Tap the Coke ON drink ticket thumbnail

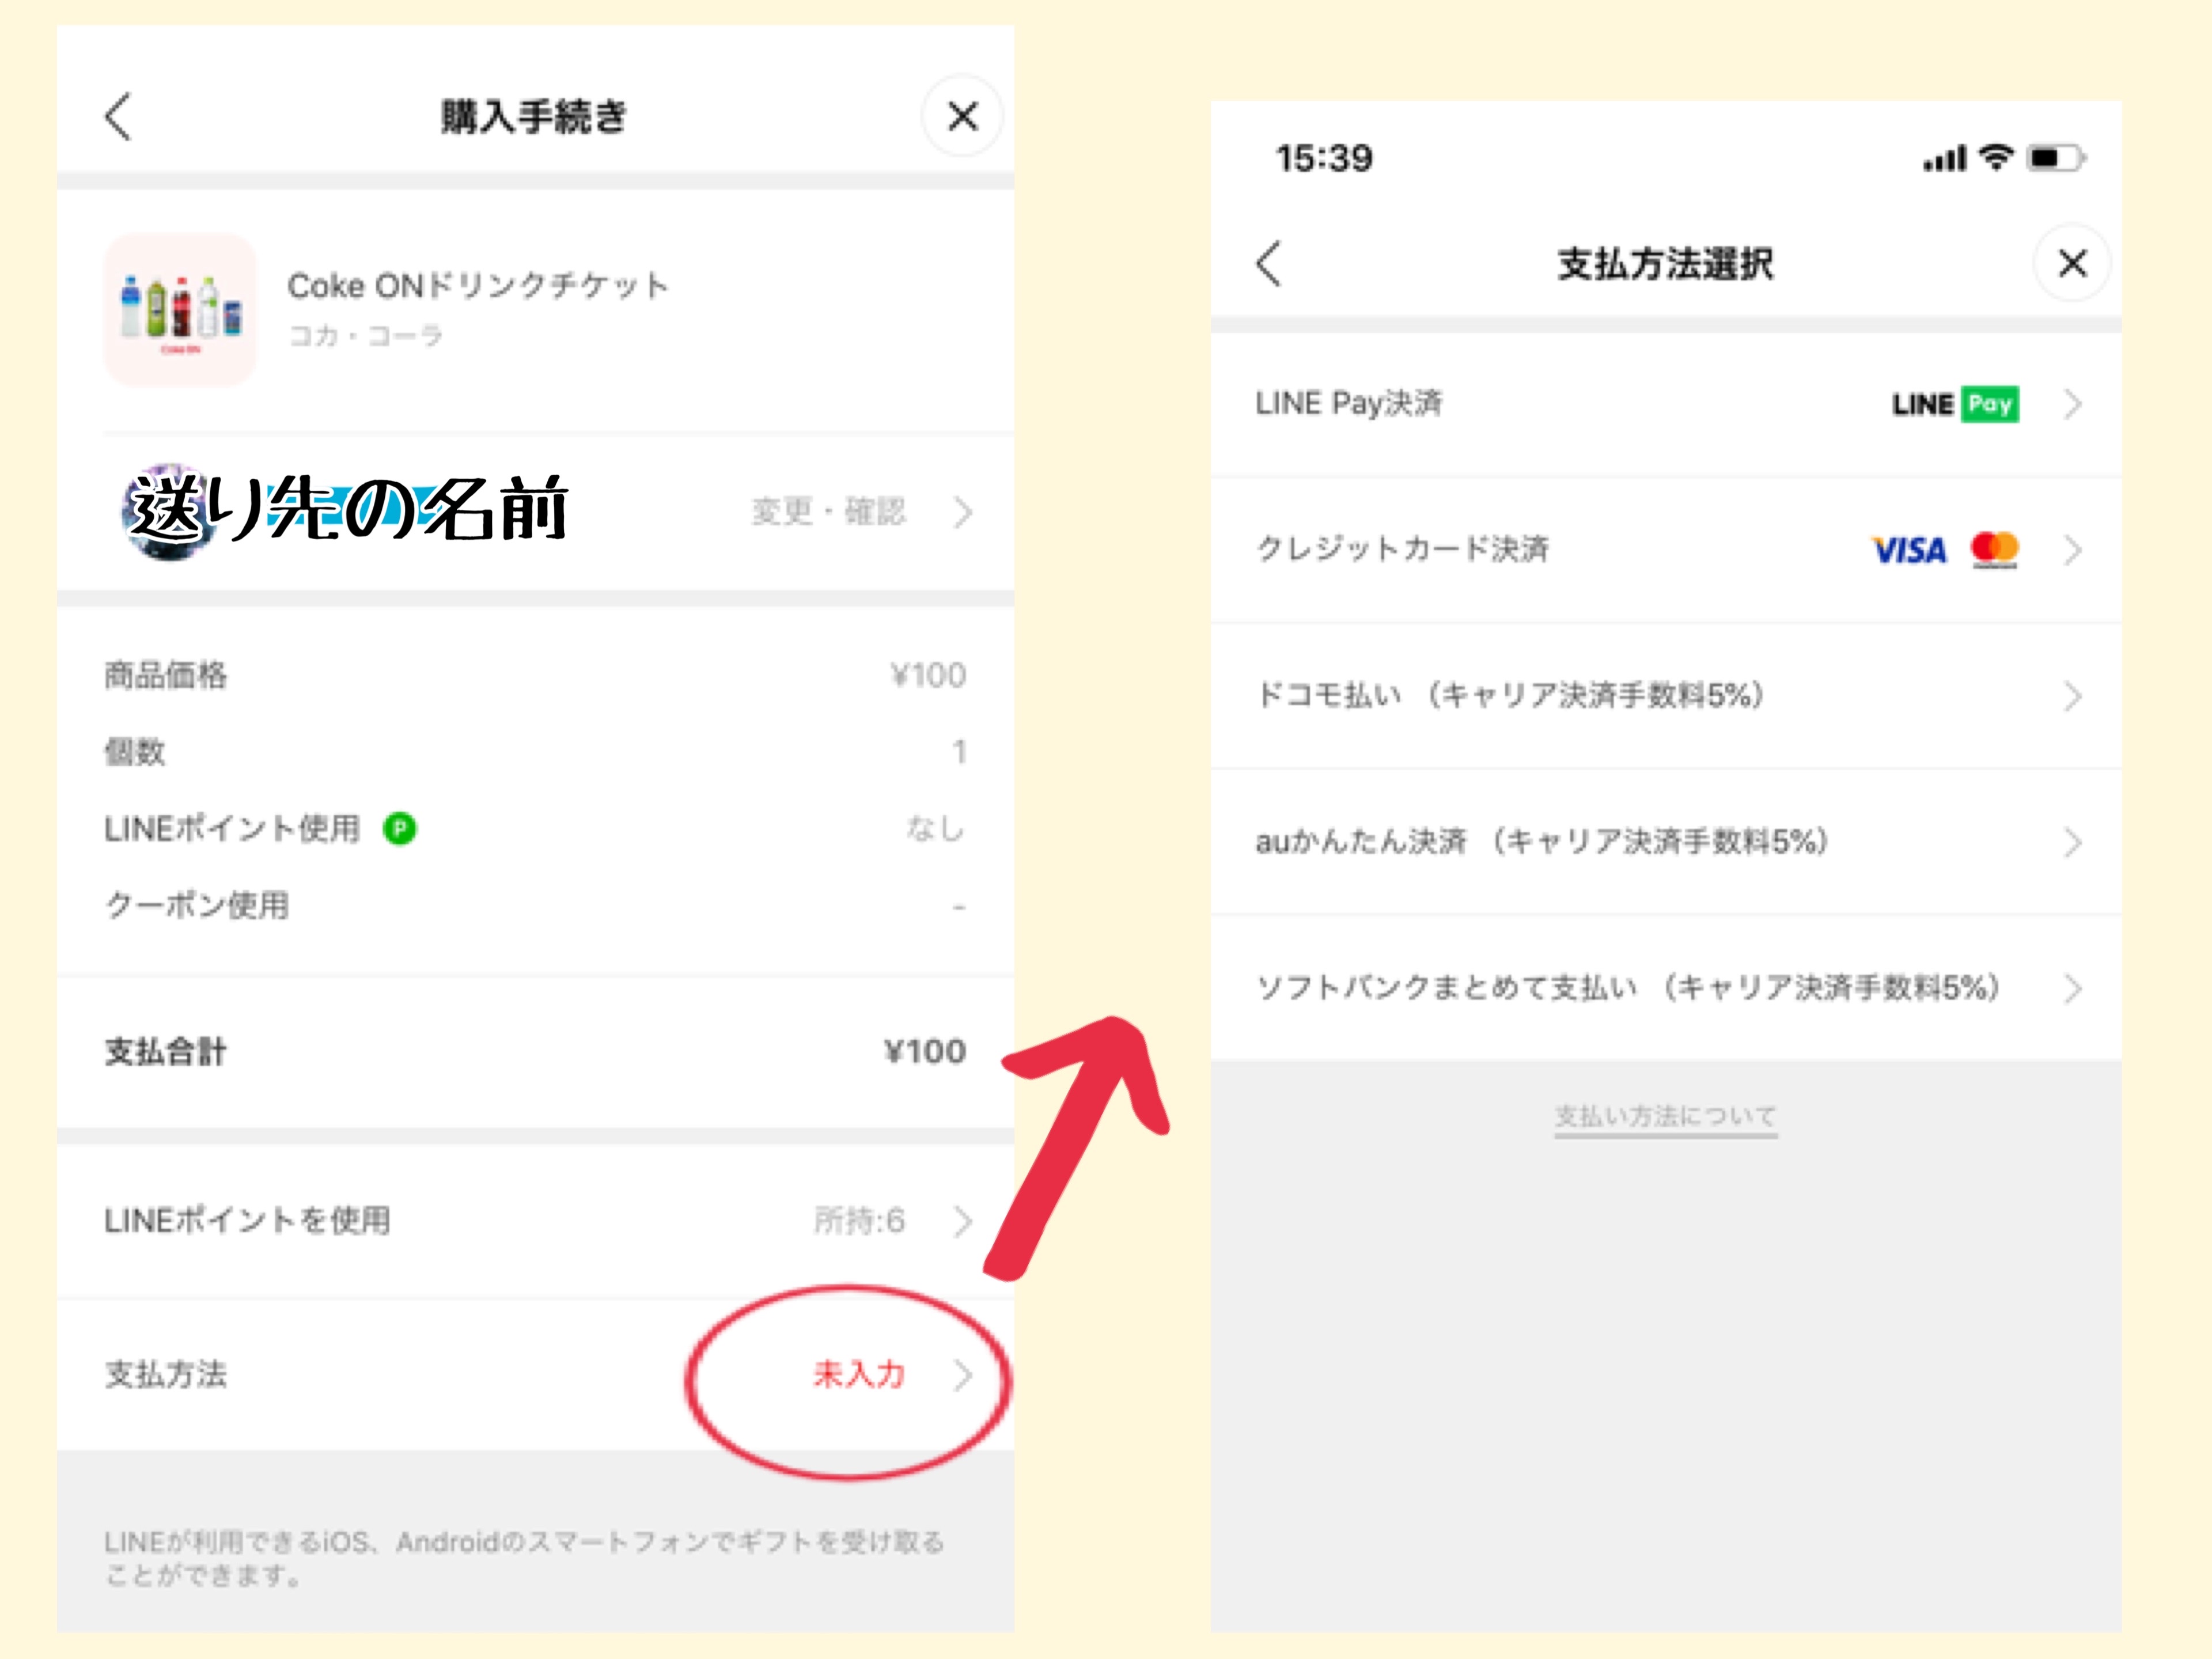tap(180, 309)
